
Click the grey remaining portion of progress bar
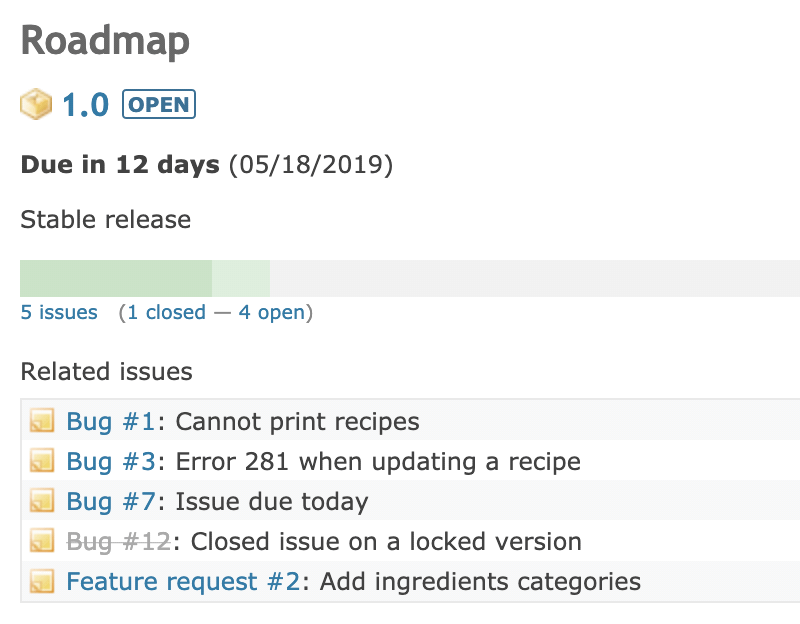[x=535, y=279]
